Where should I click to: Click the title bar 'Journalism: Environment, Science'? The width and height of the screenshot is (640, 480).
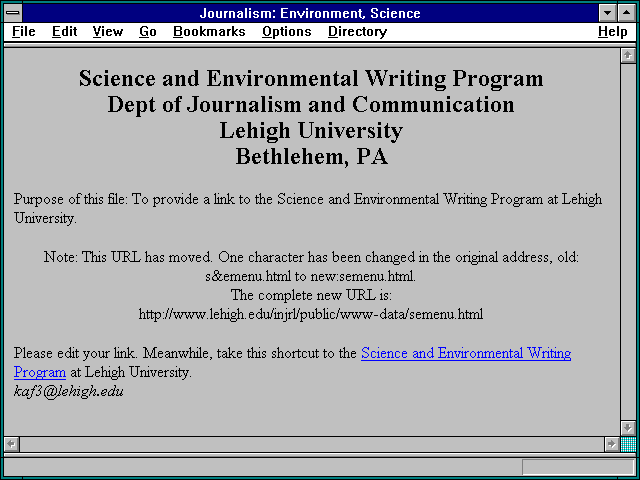(310, 13)
